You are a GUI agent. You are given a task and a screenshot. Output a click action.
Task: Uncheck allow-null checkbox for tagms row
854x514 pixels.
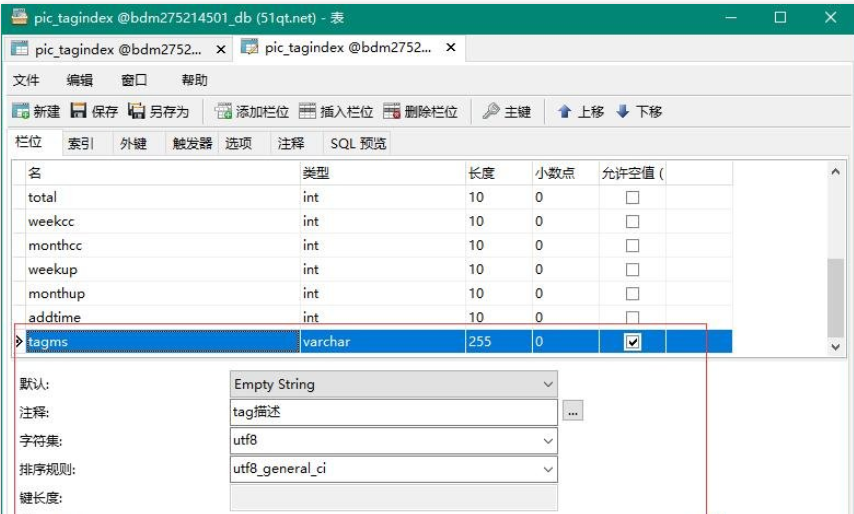tap(632, 342)
